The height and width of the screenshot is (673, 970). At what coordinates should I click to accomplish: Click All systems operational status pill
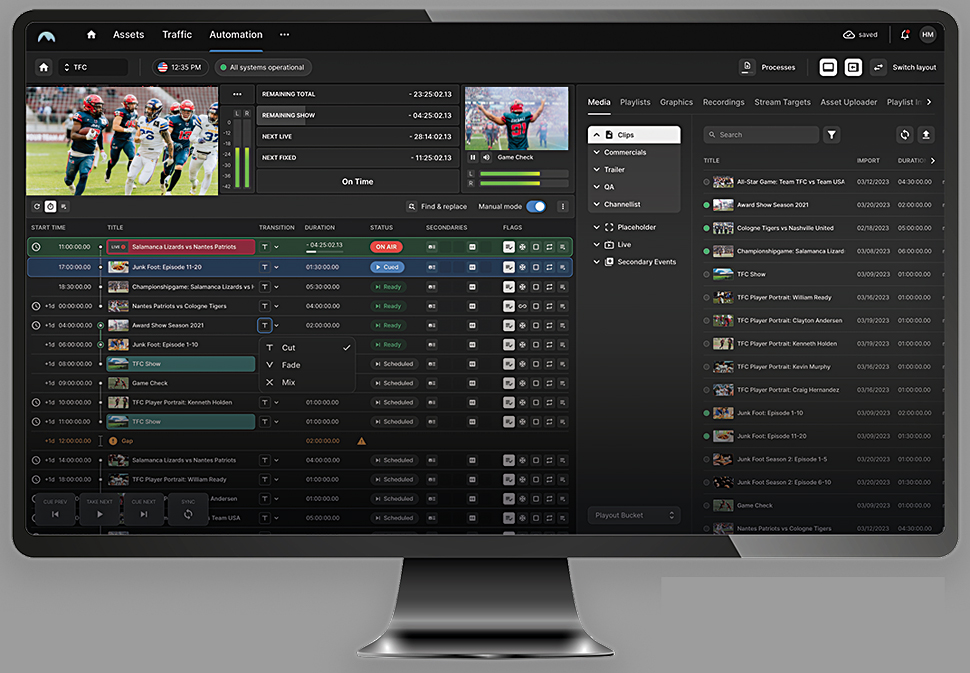264,67
